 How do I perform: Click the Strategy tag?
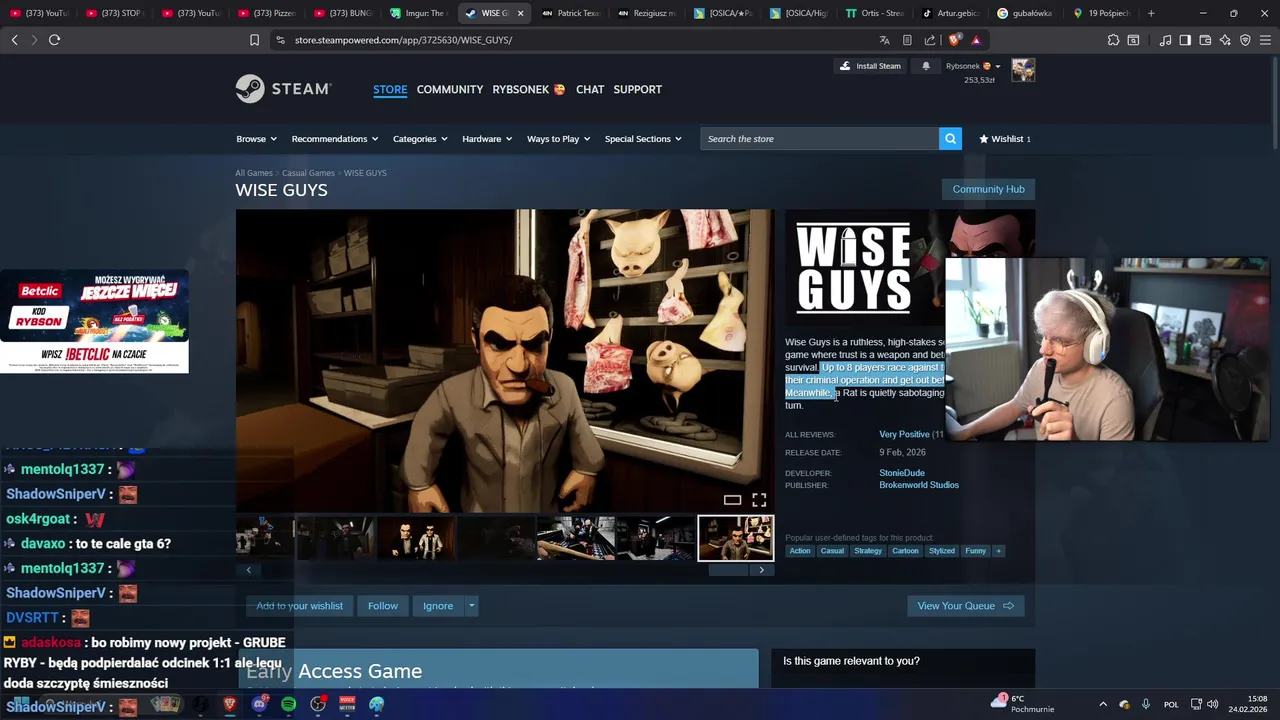pyautogui.click(x=868, y=551)
